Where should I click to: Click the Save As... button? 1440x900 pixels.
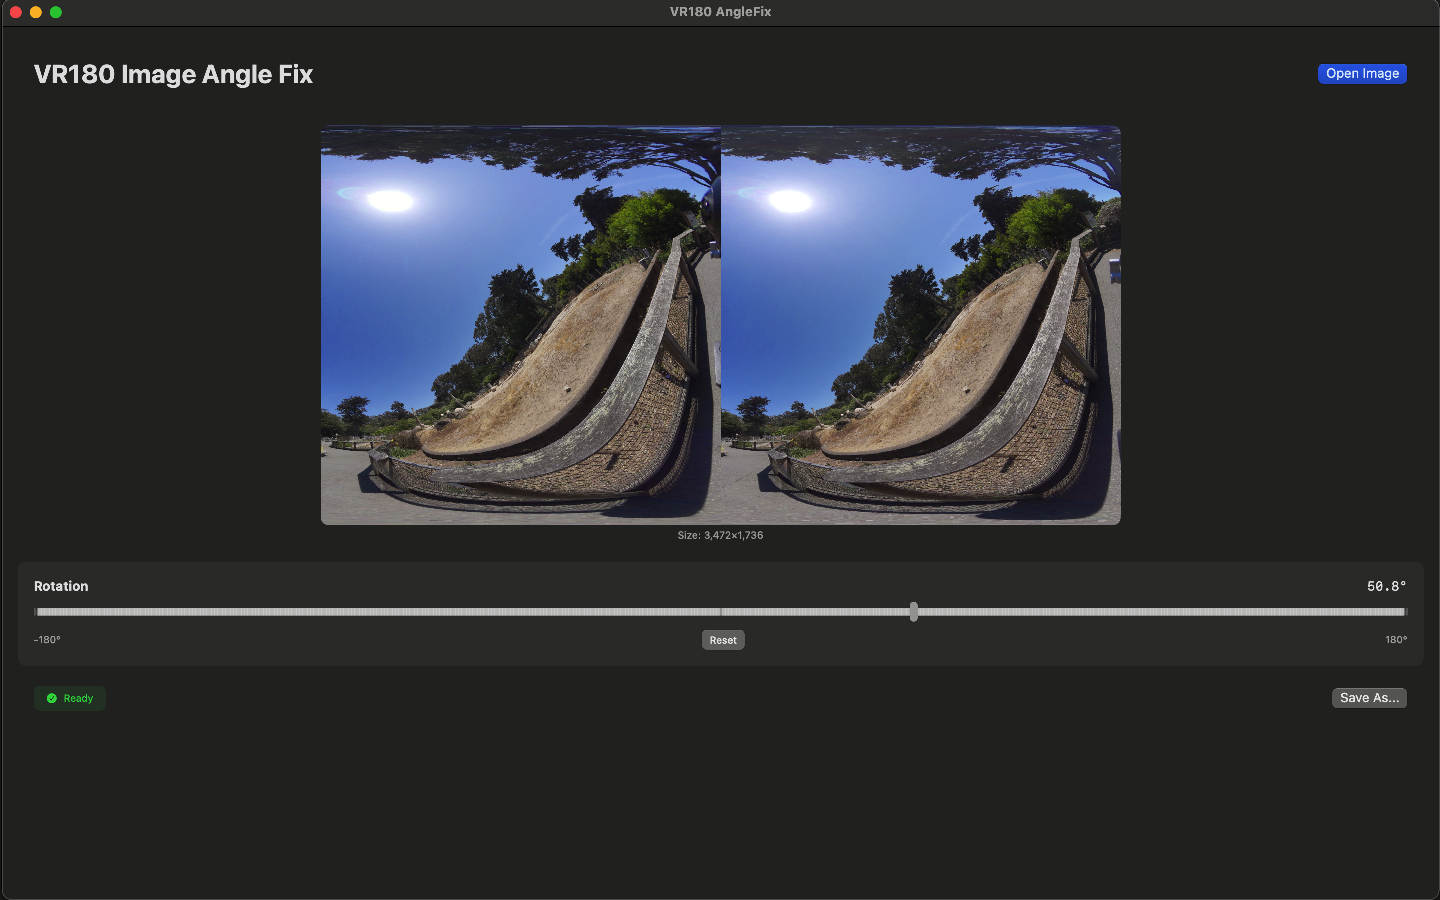[1369, 698]
